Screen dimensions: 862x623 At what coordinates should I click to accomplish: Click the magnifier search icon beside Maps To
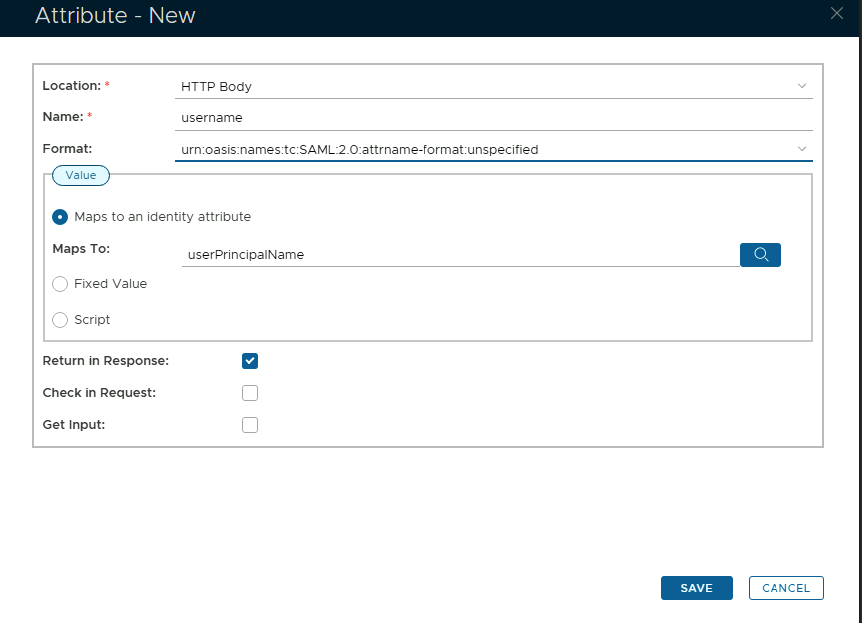(760, 255)
